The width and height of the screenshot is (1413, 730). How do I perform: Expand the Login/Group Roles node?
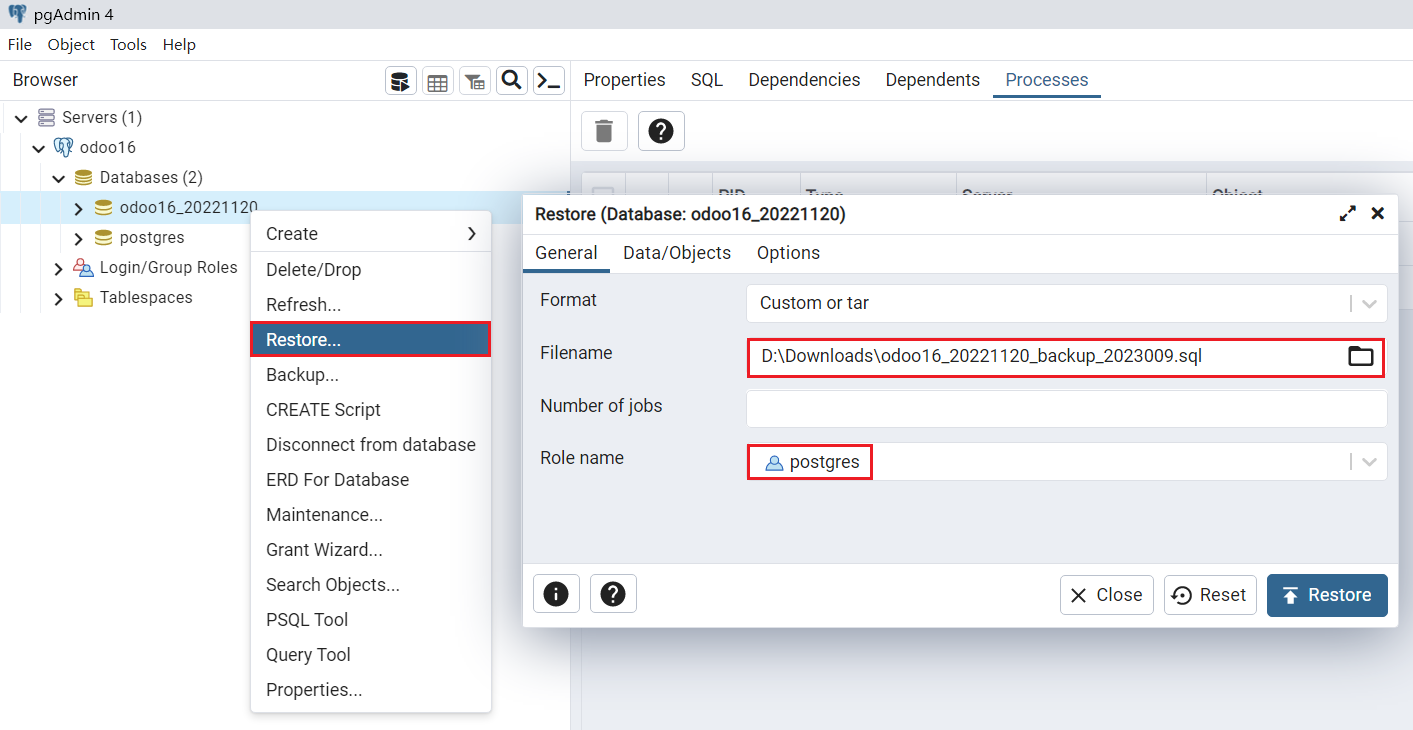(59, 268)
